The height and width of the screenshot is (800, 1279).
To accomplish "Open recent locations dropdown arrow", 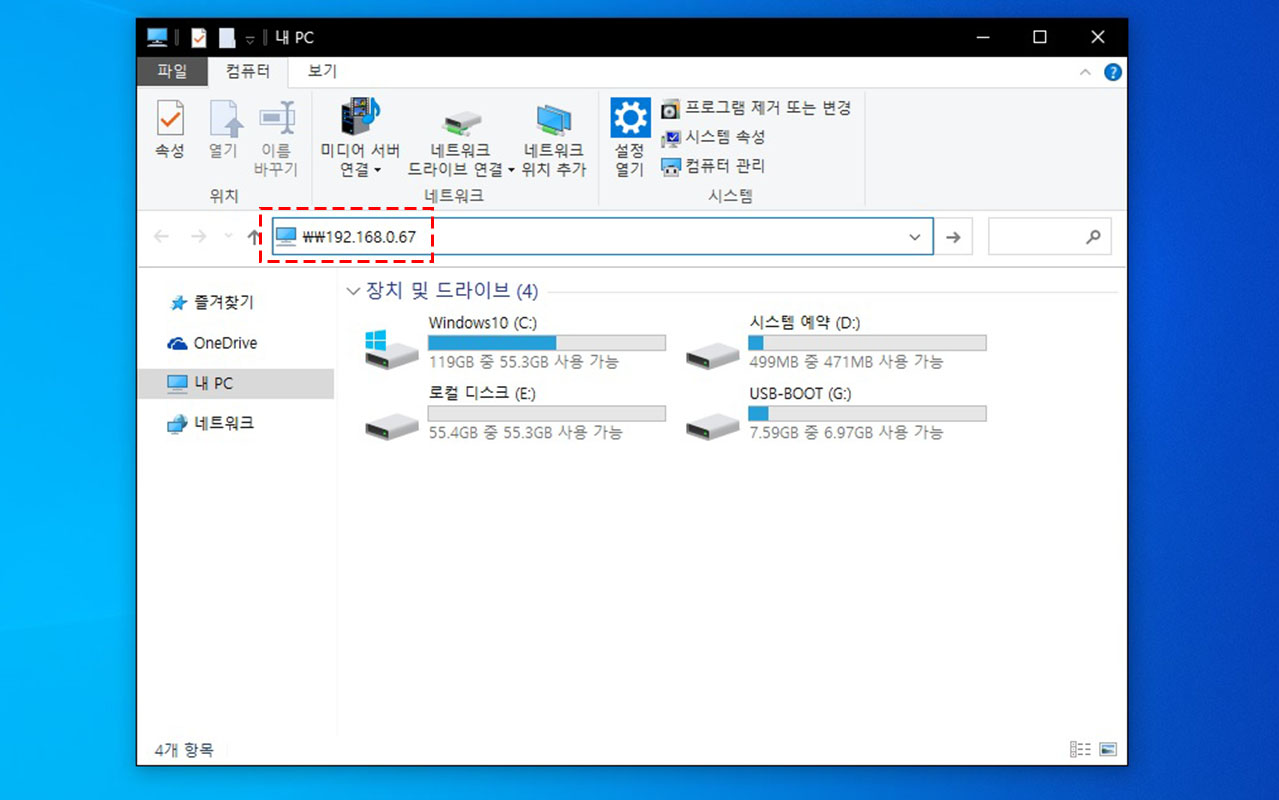I will click(x=229, y=237).
